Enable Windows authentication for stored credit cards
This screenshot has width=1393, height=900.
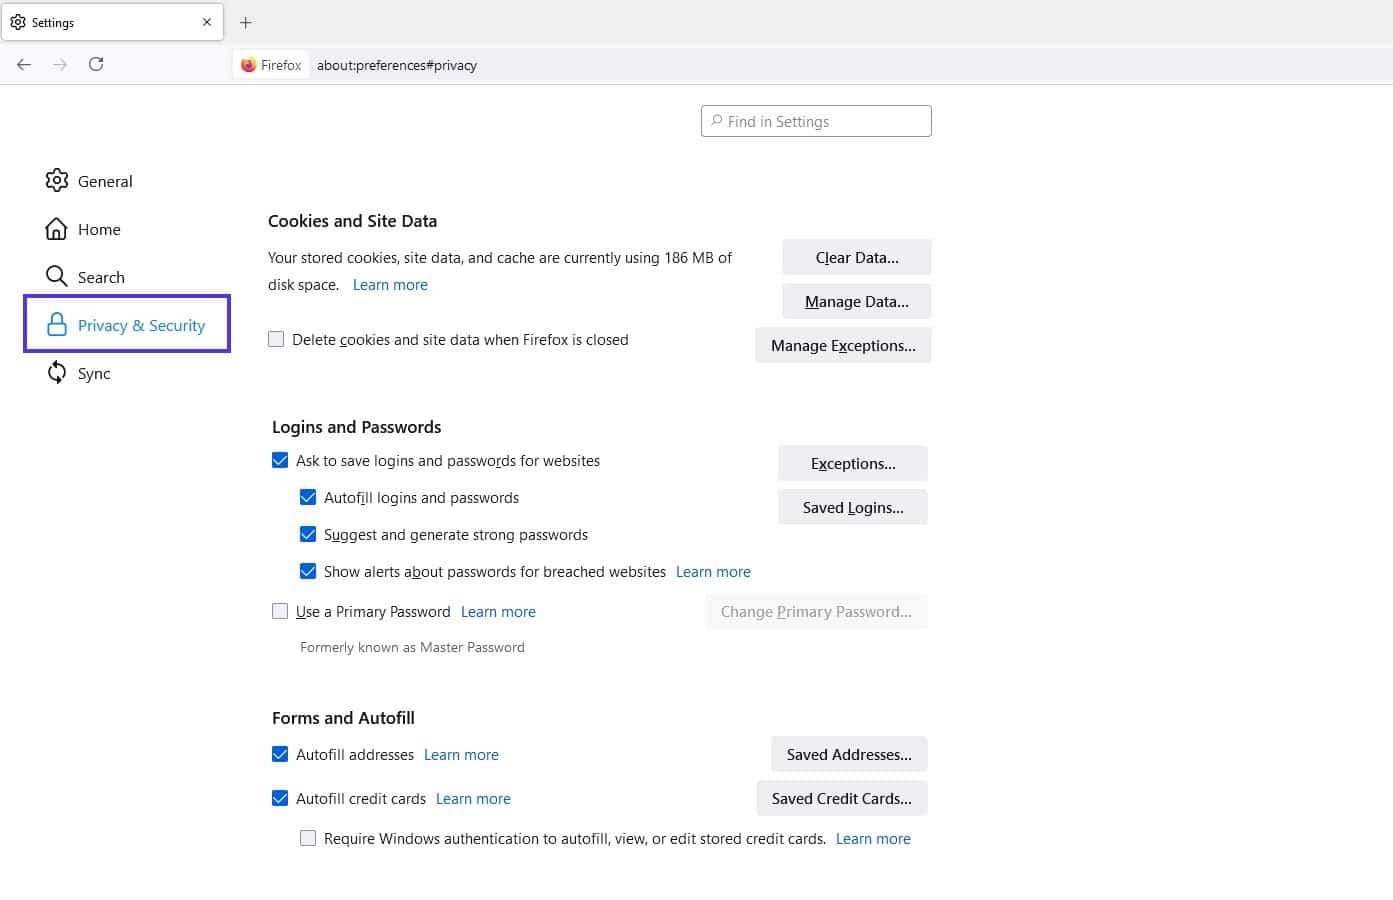coord(308,838)
